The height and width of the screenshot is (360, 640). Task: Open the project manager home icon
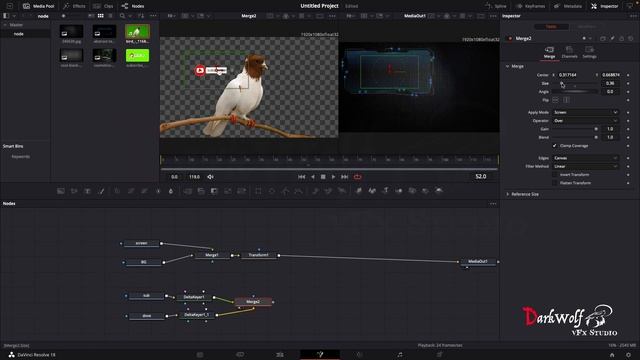612,355
